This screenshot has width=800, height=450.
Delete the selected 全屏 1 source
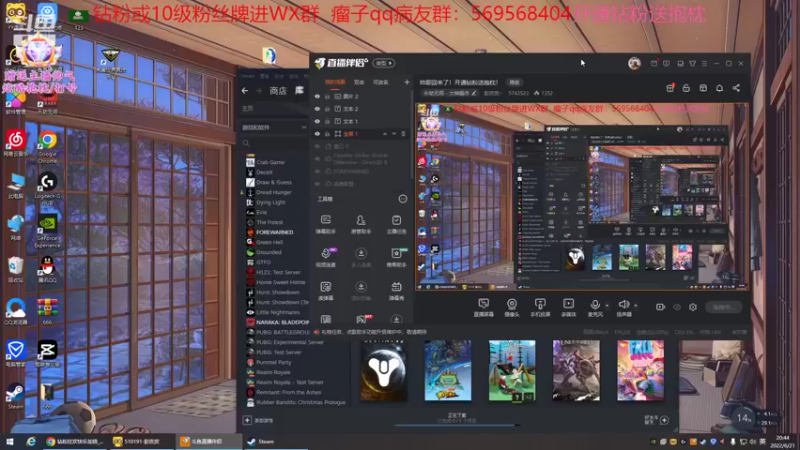[403, 134]
